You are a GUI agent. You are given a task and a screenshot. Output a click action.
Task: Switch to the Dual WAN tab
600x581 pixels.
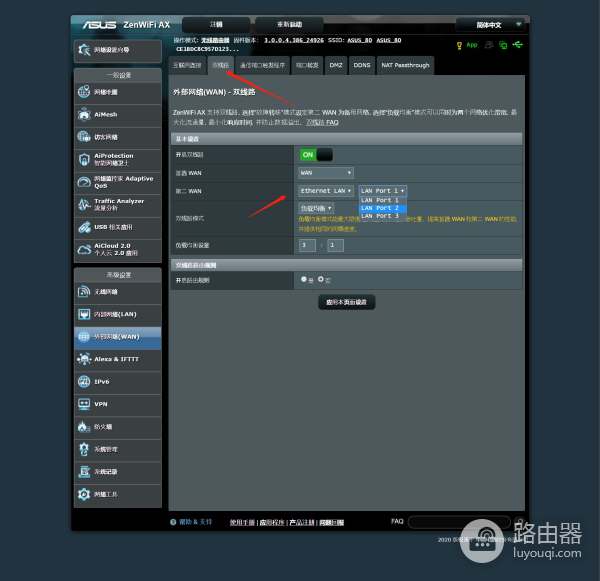(x=220, y=65)
